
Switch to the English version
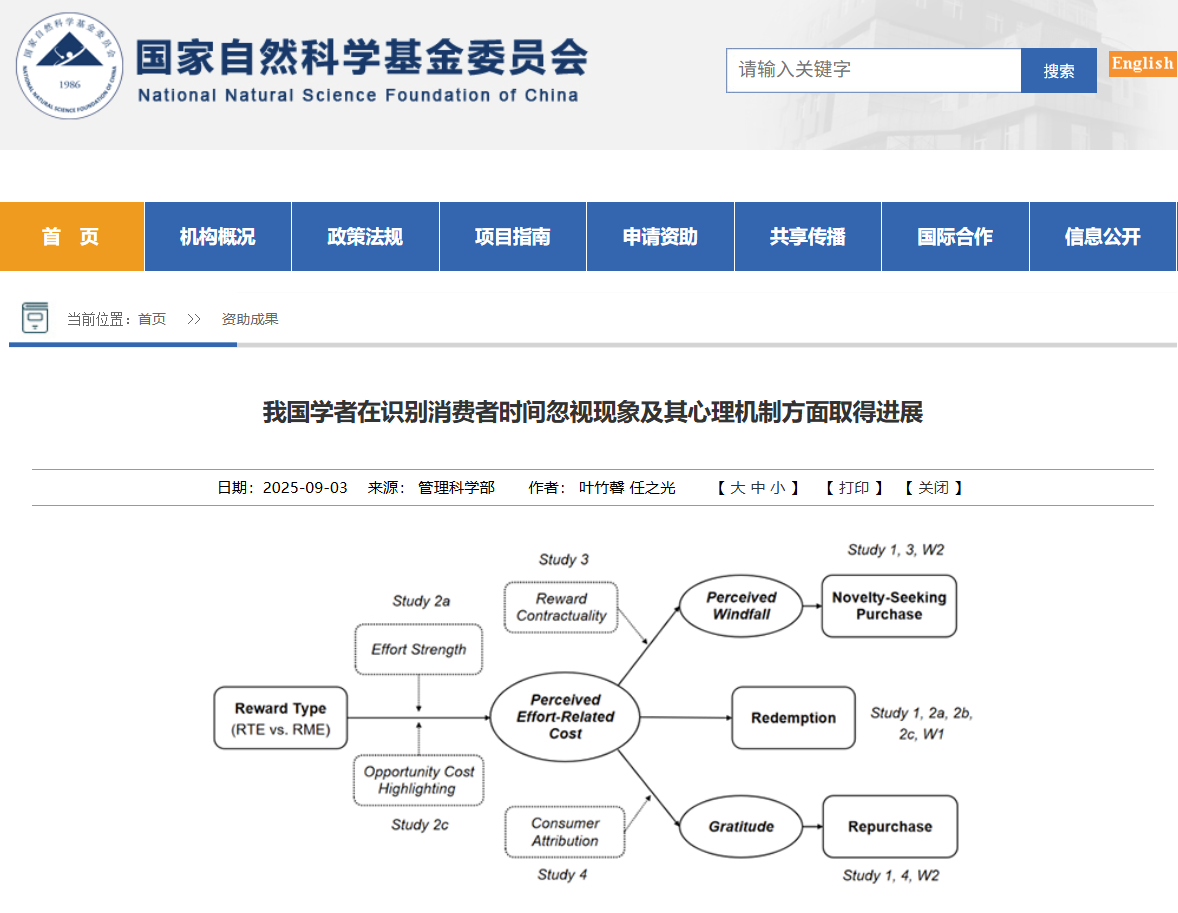(x=1142, y=63)
